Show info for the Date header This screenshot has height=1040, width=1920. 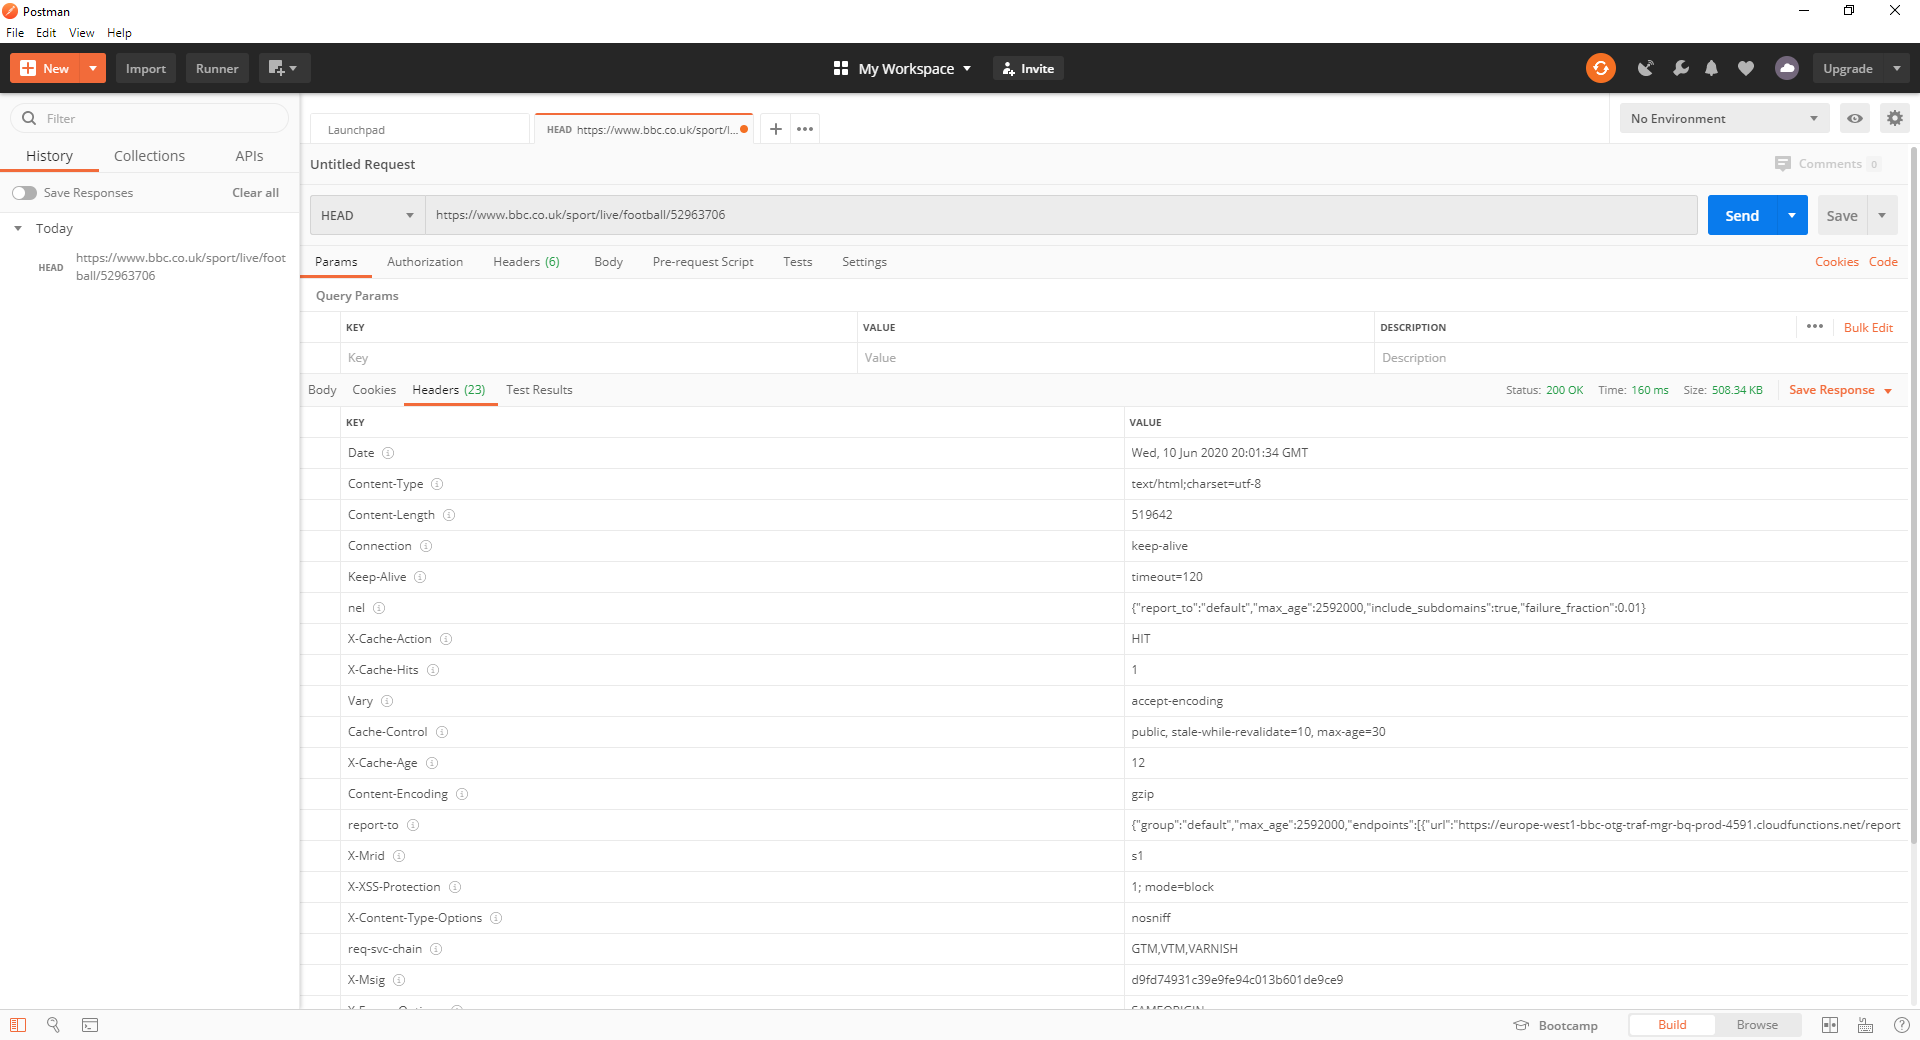pos(388,453)
